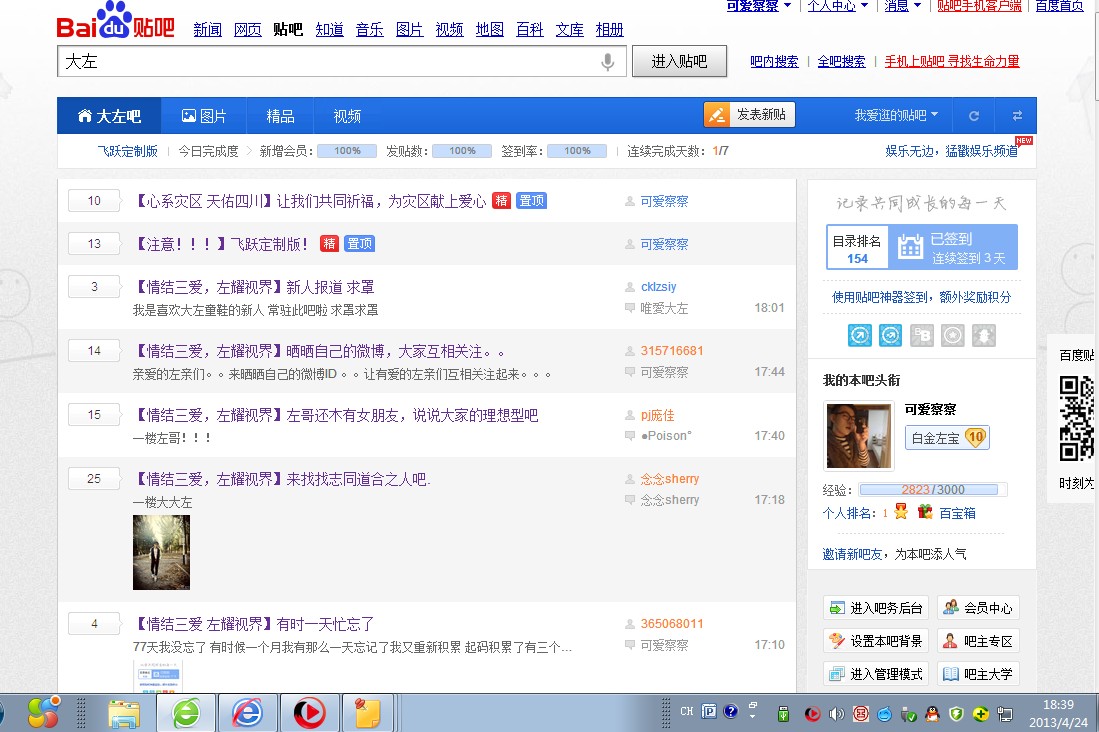Switch to the 精品 tab
The image size is (1099, 732).
point(280,116)
